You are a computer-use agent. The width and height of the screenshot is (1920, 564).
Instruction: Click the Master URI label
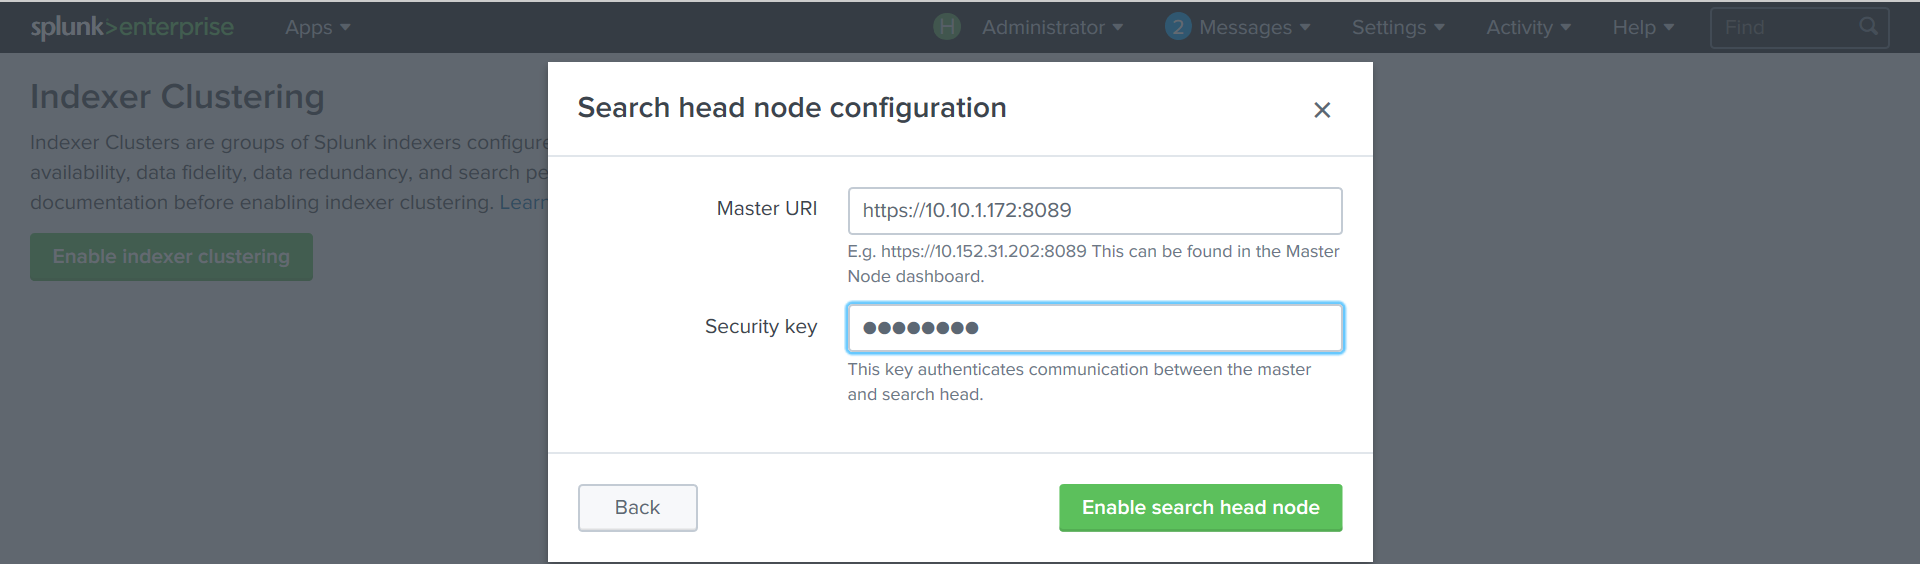click(767, 209)
